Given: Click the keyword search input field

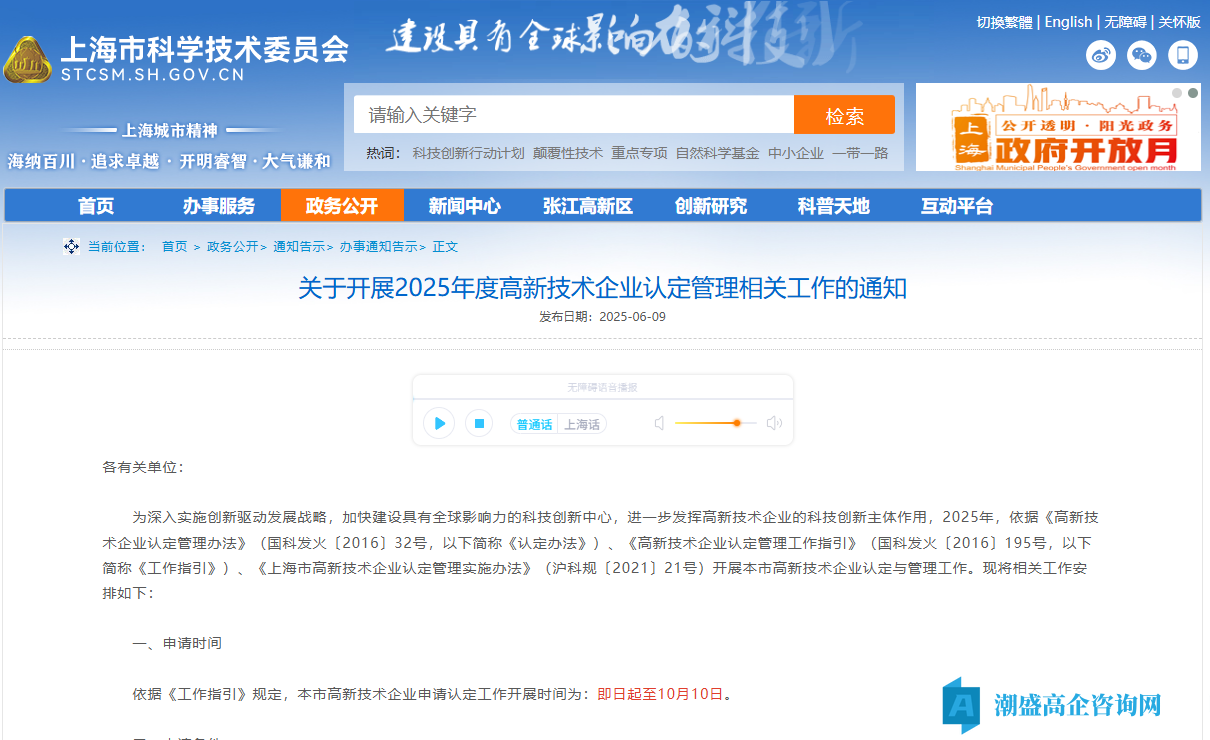Looking at the screenshot, I should pos(573,115).
